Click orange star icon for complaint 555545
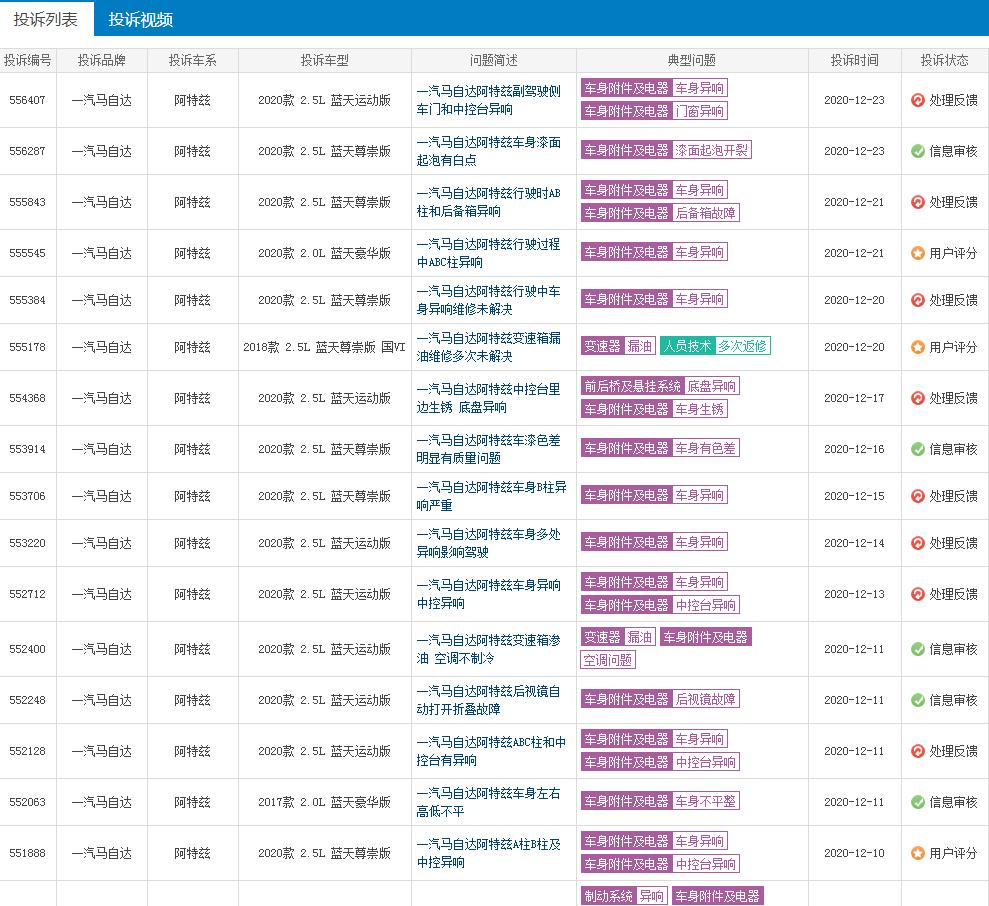 (x=917, y=253)
